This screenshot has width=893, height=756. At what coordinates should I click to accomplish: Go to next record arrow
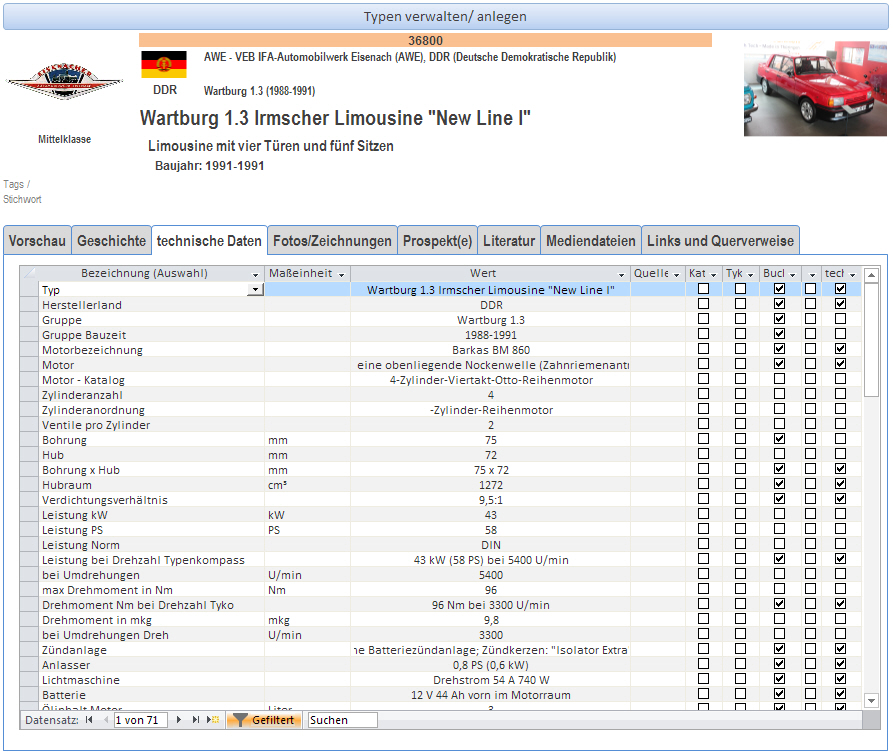[x=179, y=720]
